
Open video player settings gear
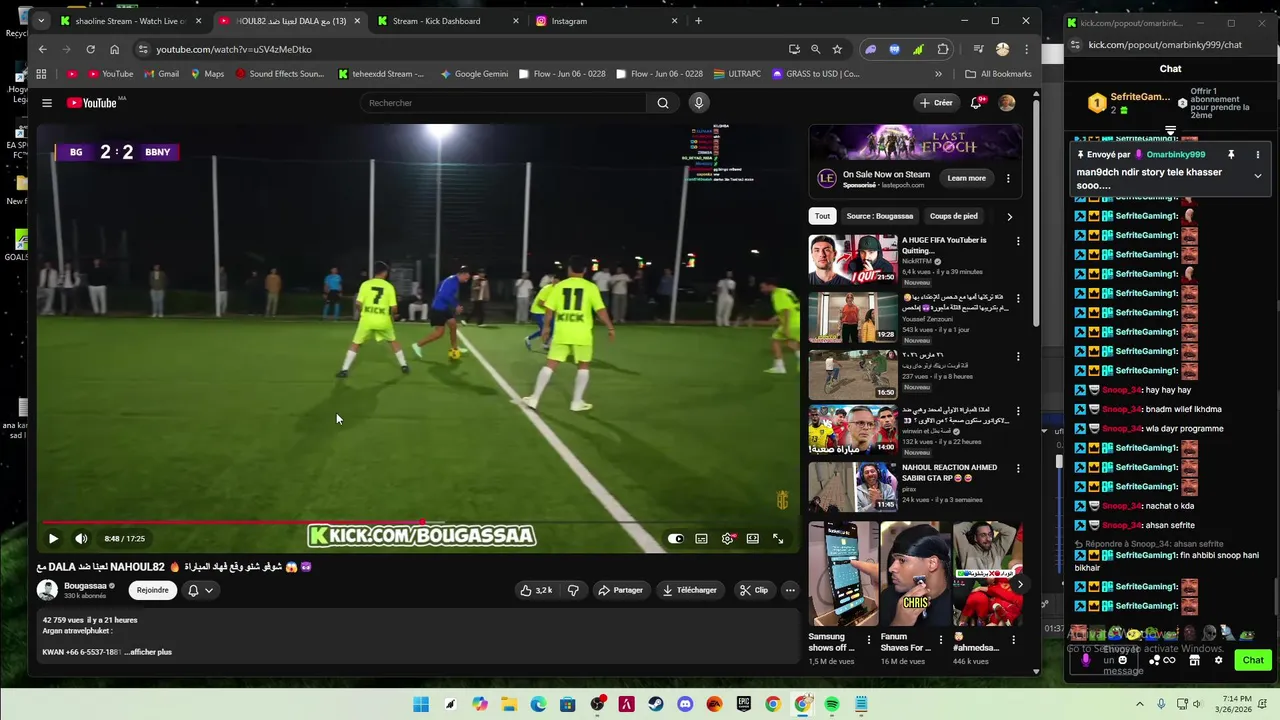[727, 539]
